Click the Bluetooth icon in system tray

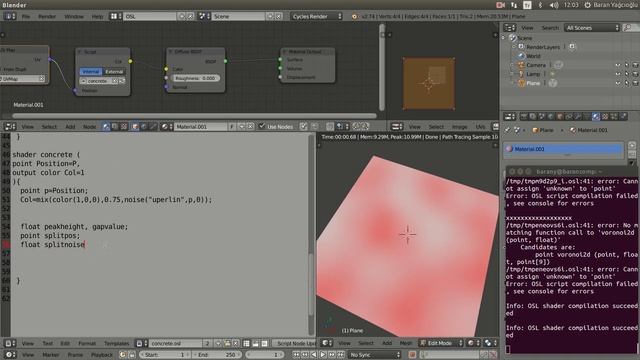click(540, 5)
